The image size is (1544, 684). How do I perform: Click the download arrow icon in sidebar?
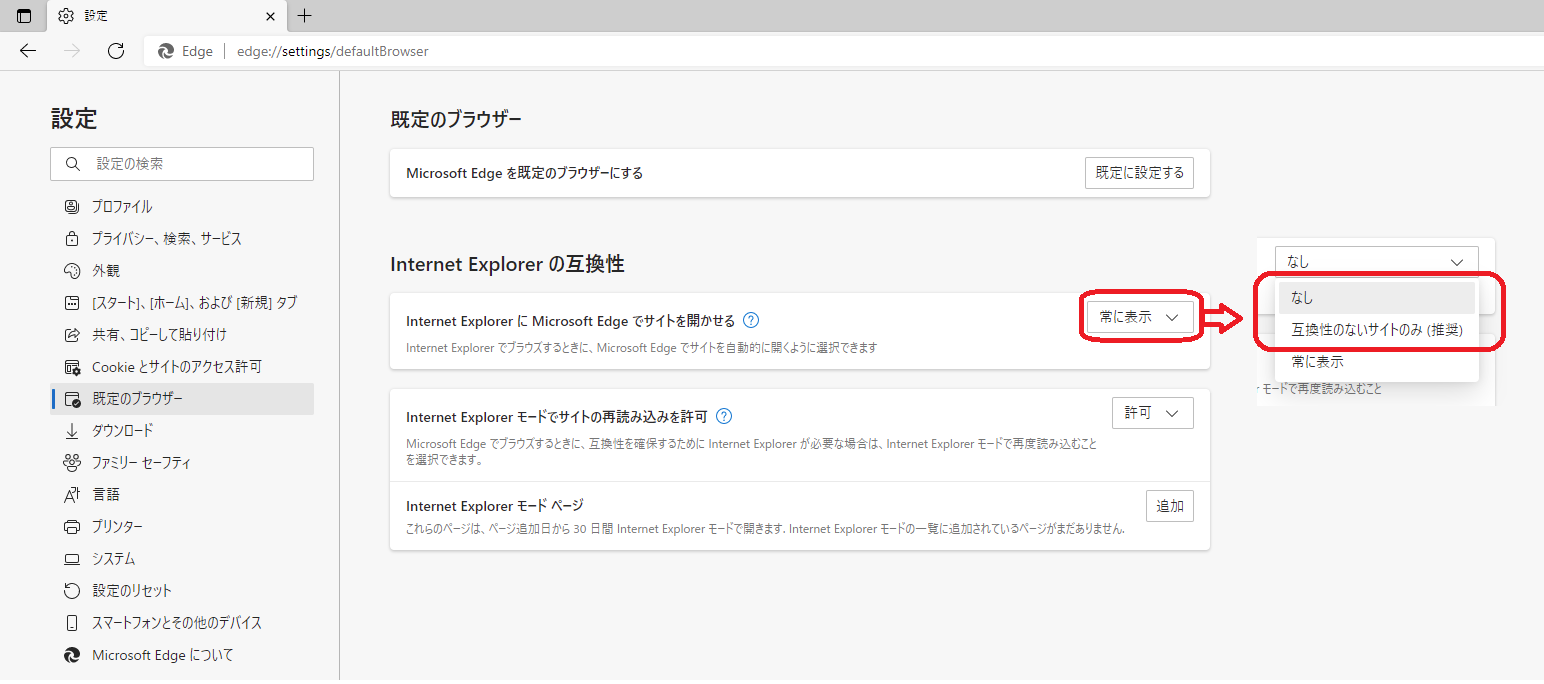point(72,431)
